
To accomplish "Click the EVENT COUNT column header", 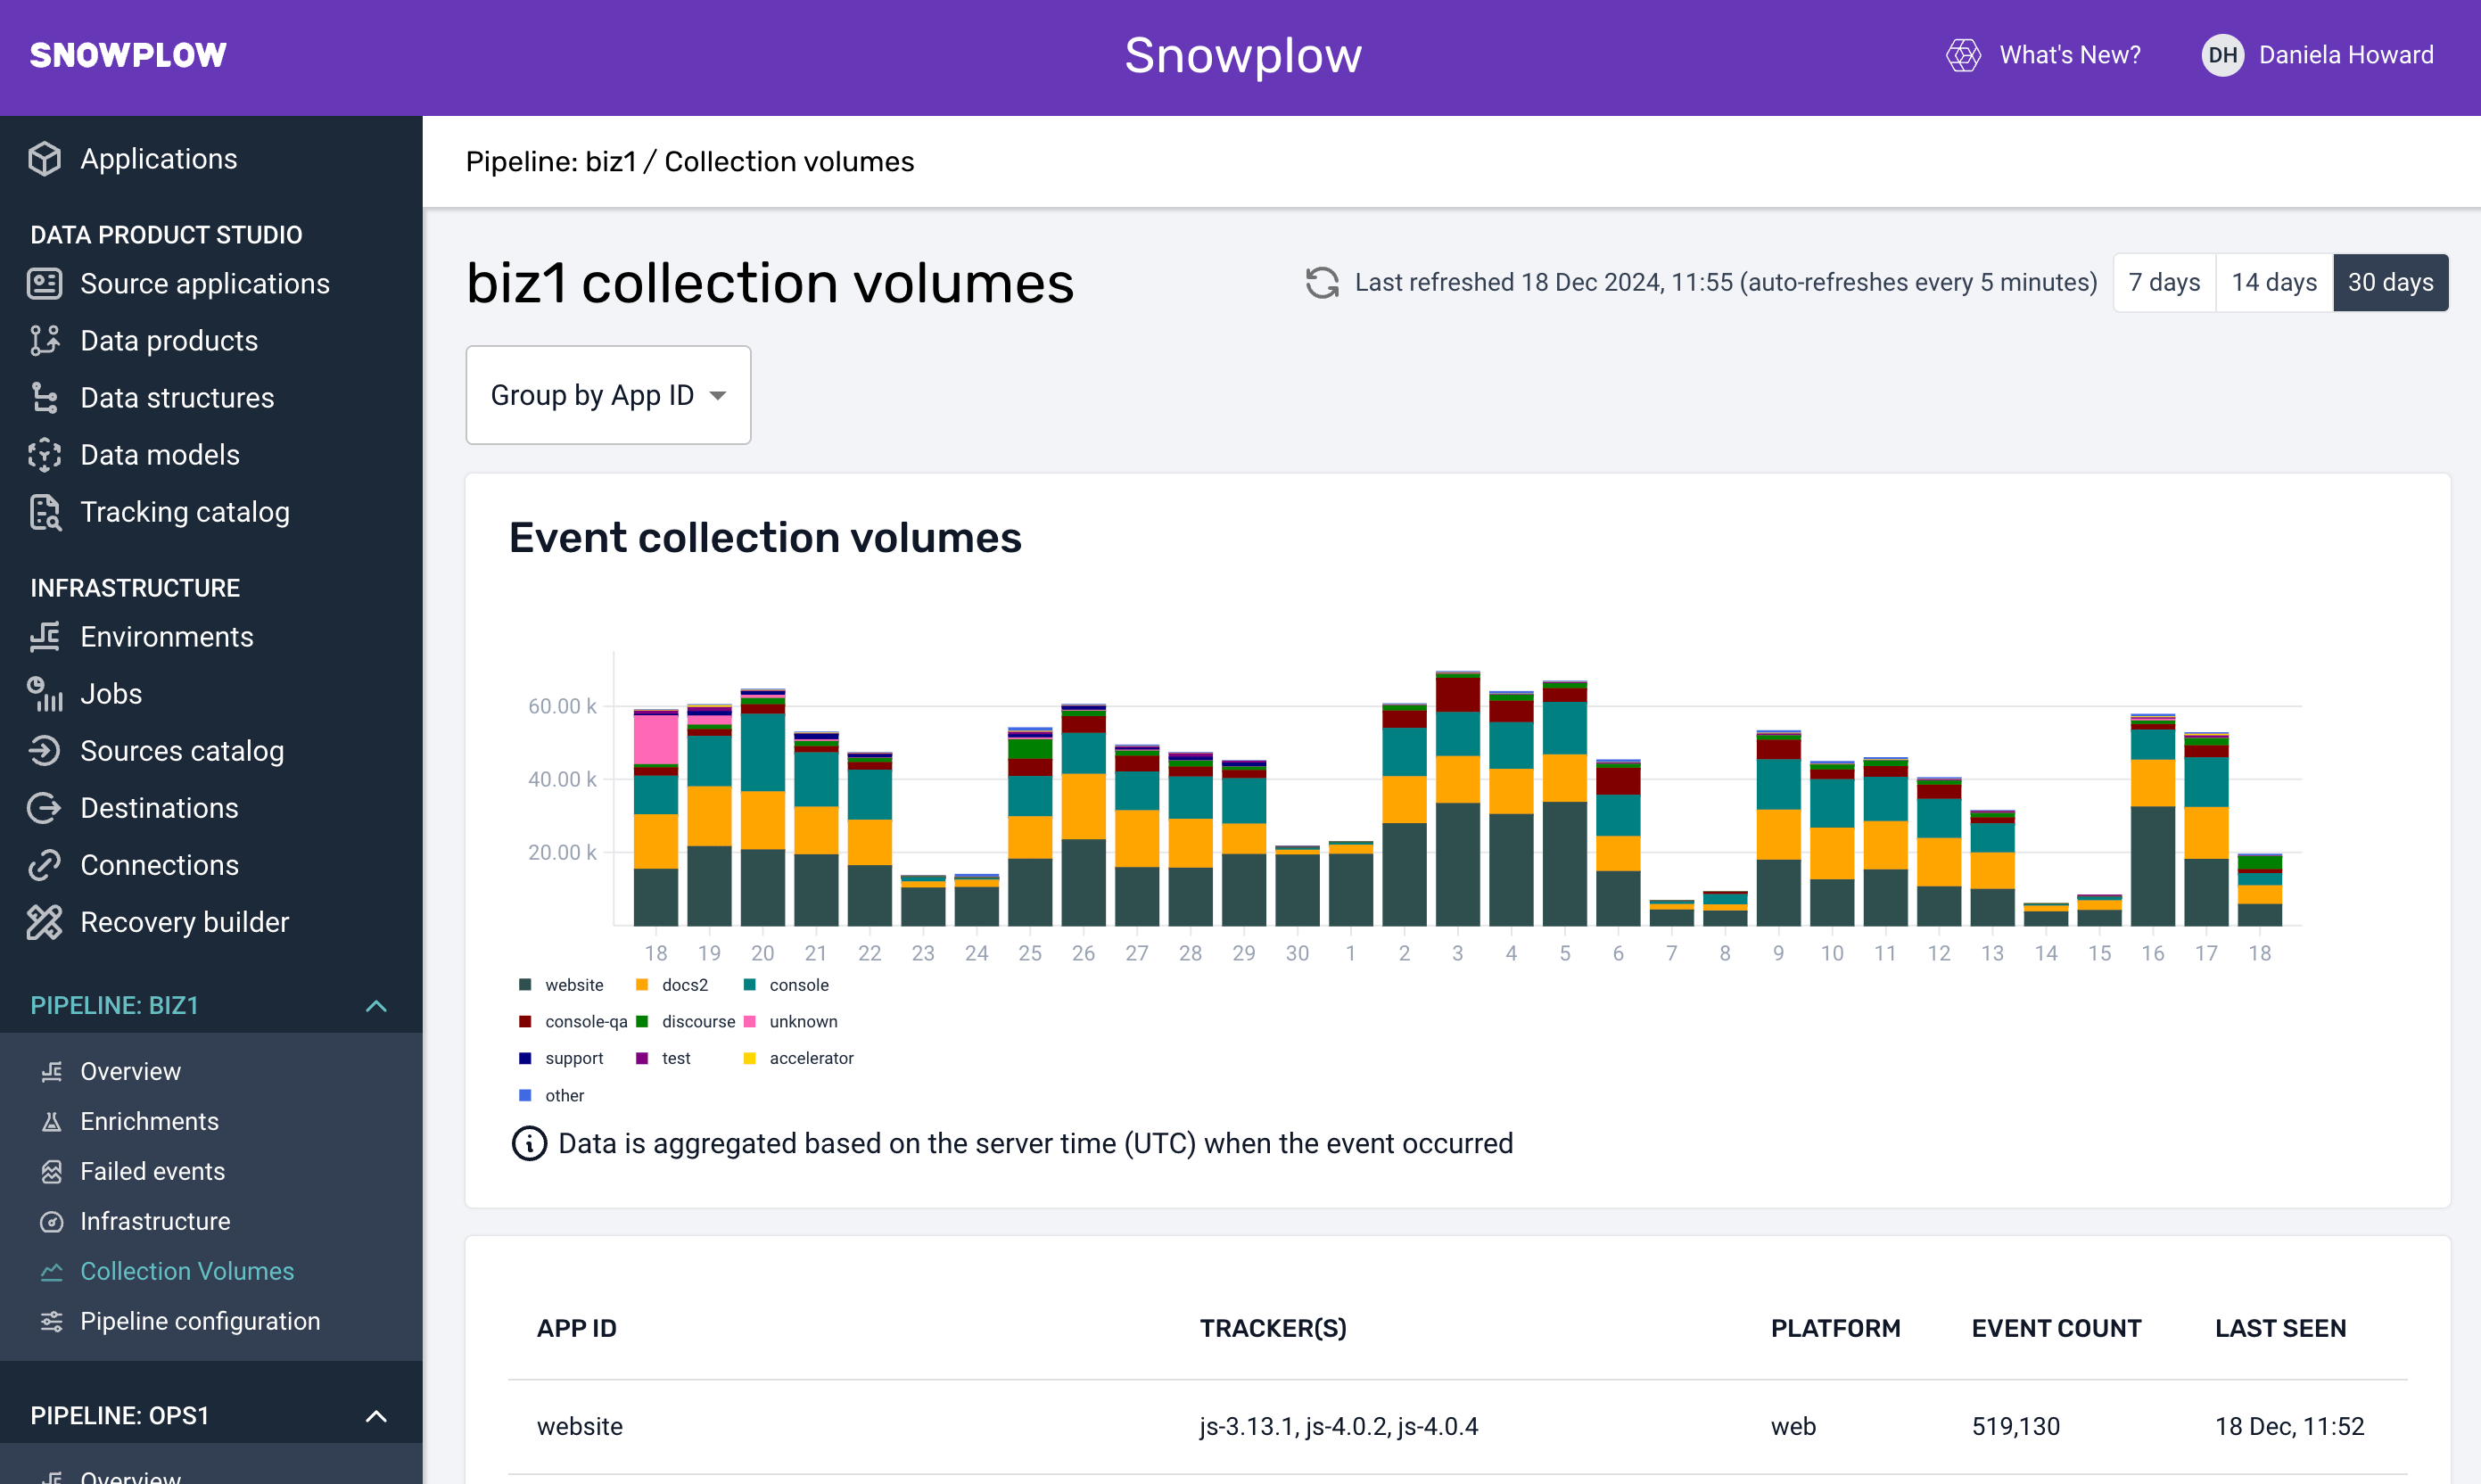I will coord(2056,1329).
